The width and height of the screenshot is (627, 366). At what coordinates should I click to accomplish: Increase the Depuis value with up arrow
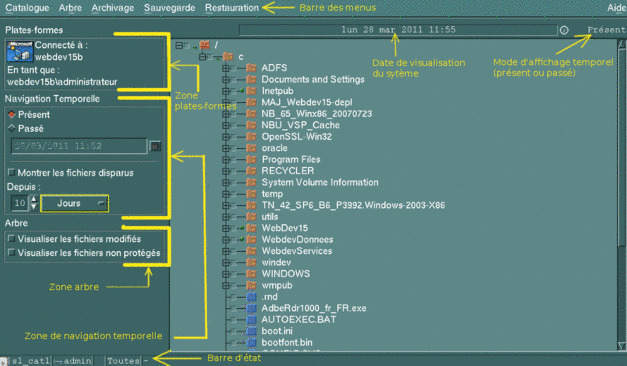[x=34, y=199]
